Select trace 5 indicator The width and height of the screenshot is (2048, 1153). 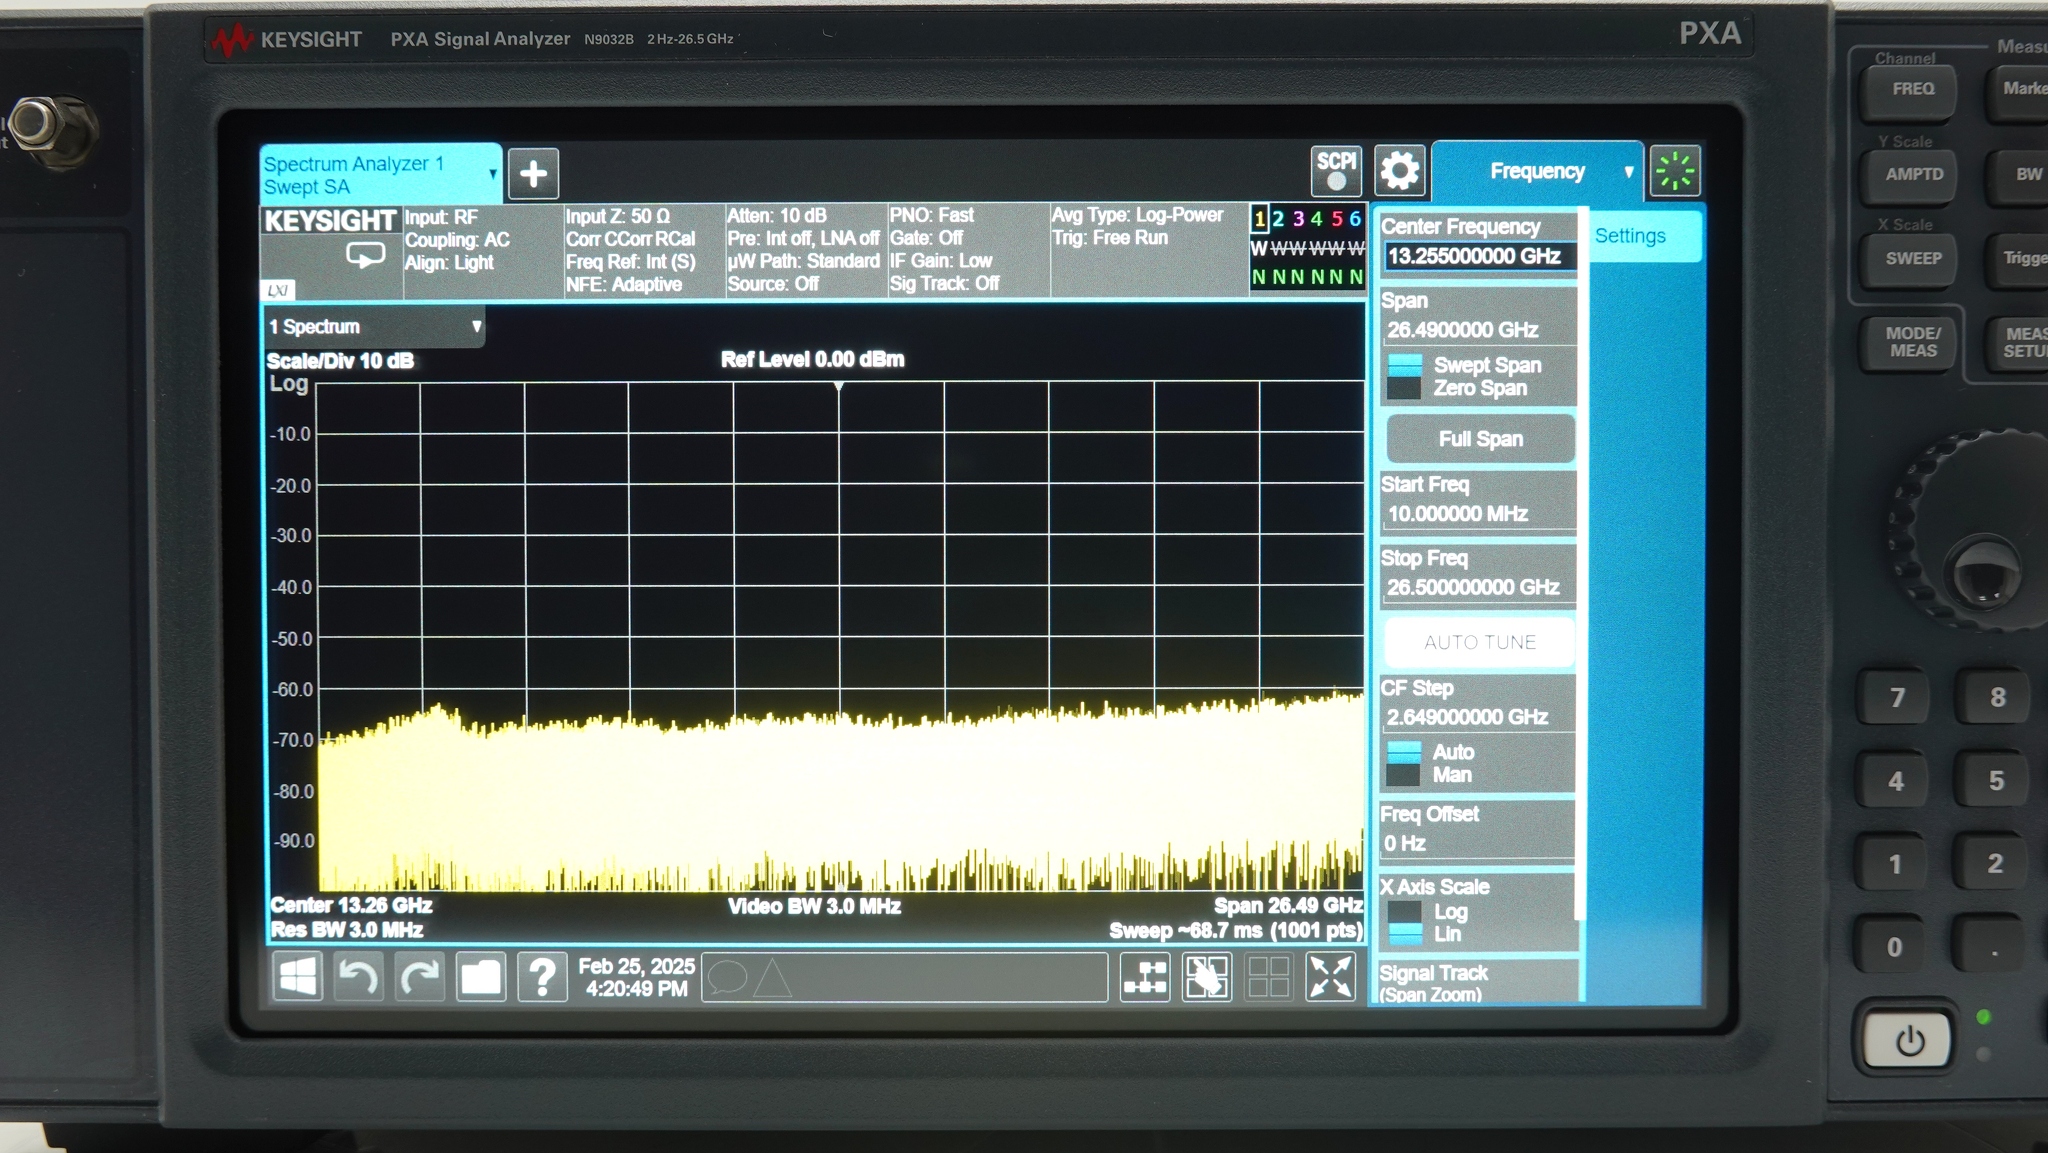[x=1337, y=219]
